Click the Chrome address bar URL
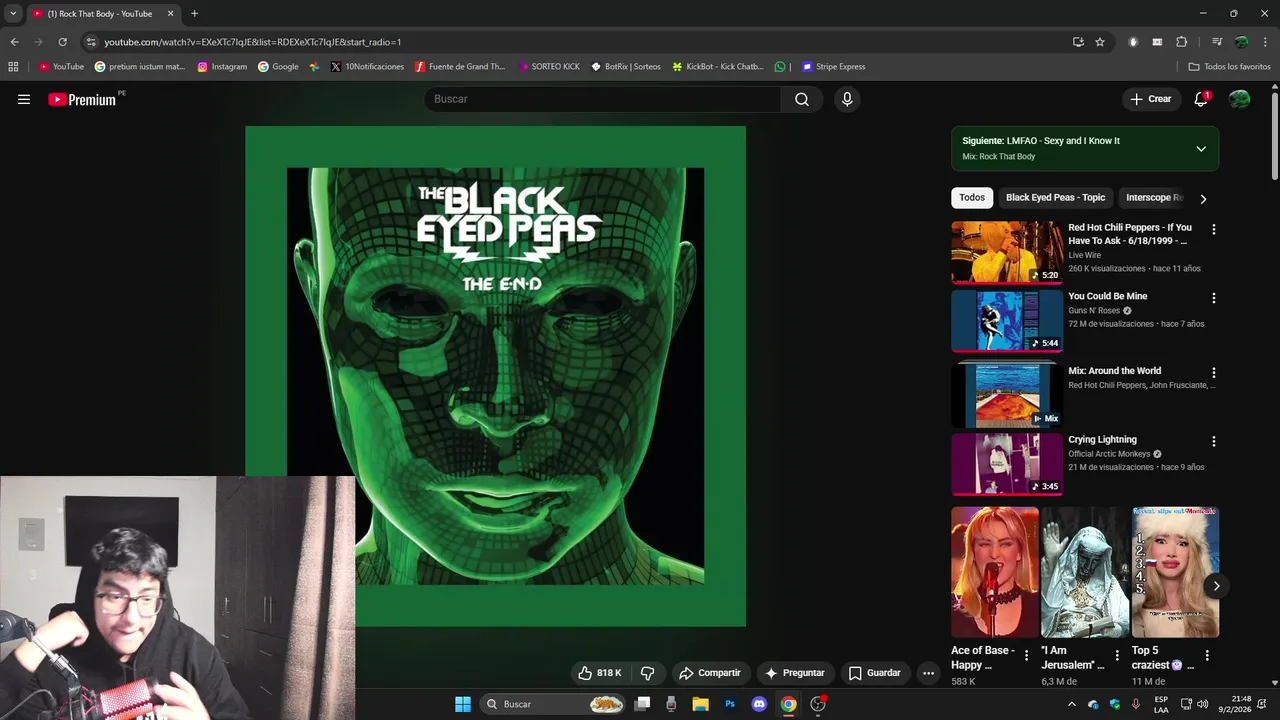 (x=253, y=42)
